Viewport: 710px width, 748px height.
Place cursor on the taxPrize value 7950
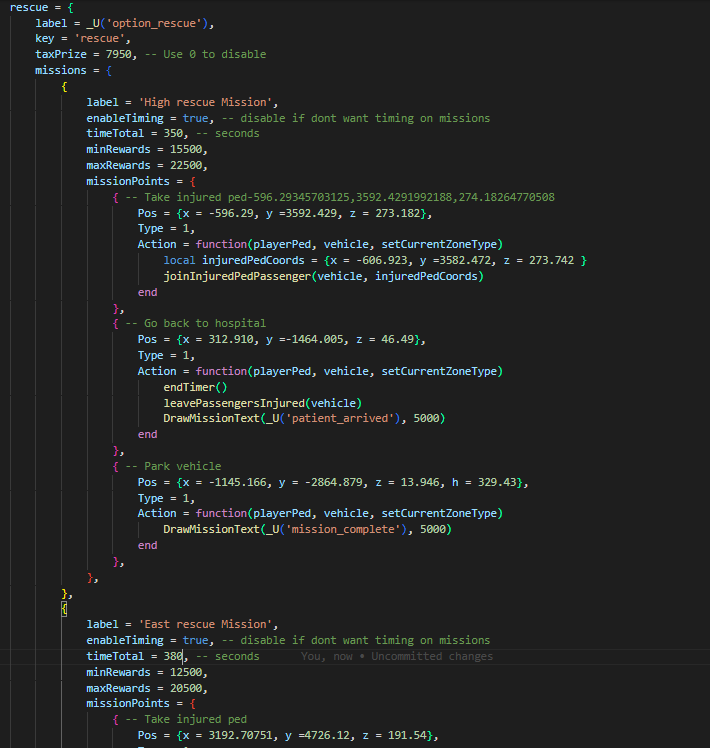(118, 54)
